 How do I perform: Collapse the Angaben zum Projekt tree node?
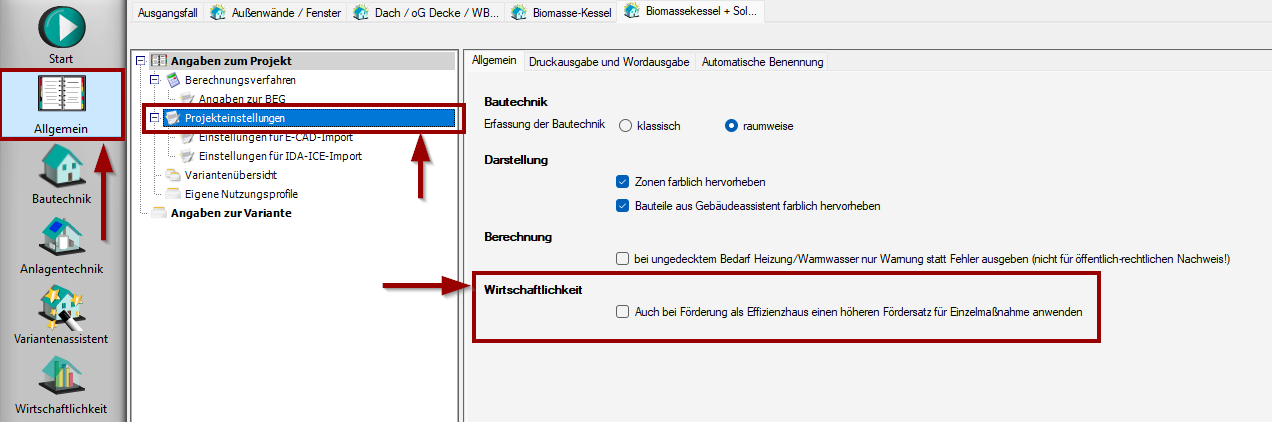(140, 62)
